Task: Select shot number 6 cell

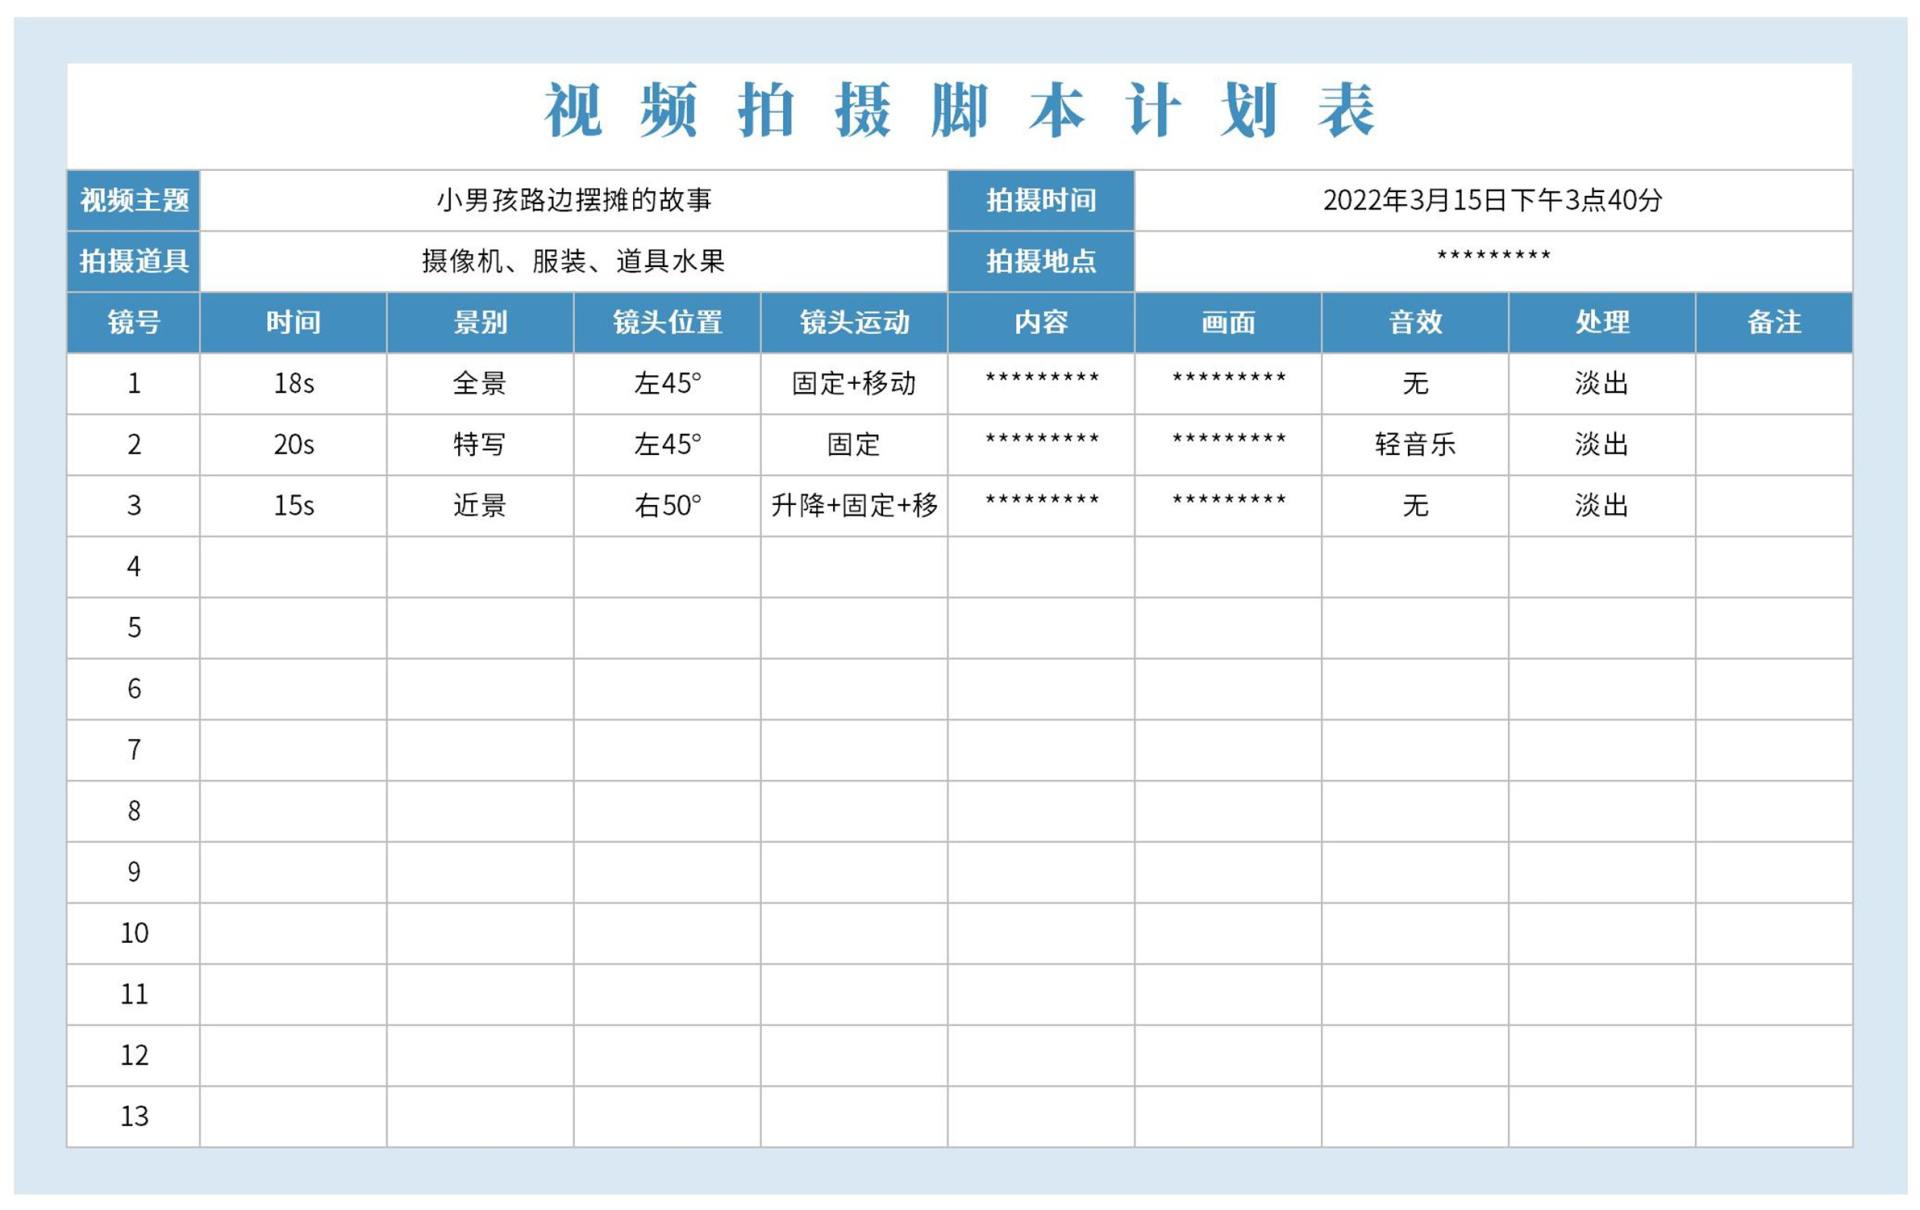Action: [133, 689]
